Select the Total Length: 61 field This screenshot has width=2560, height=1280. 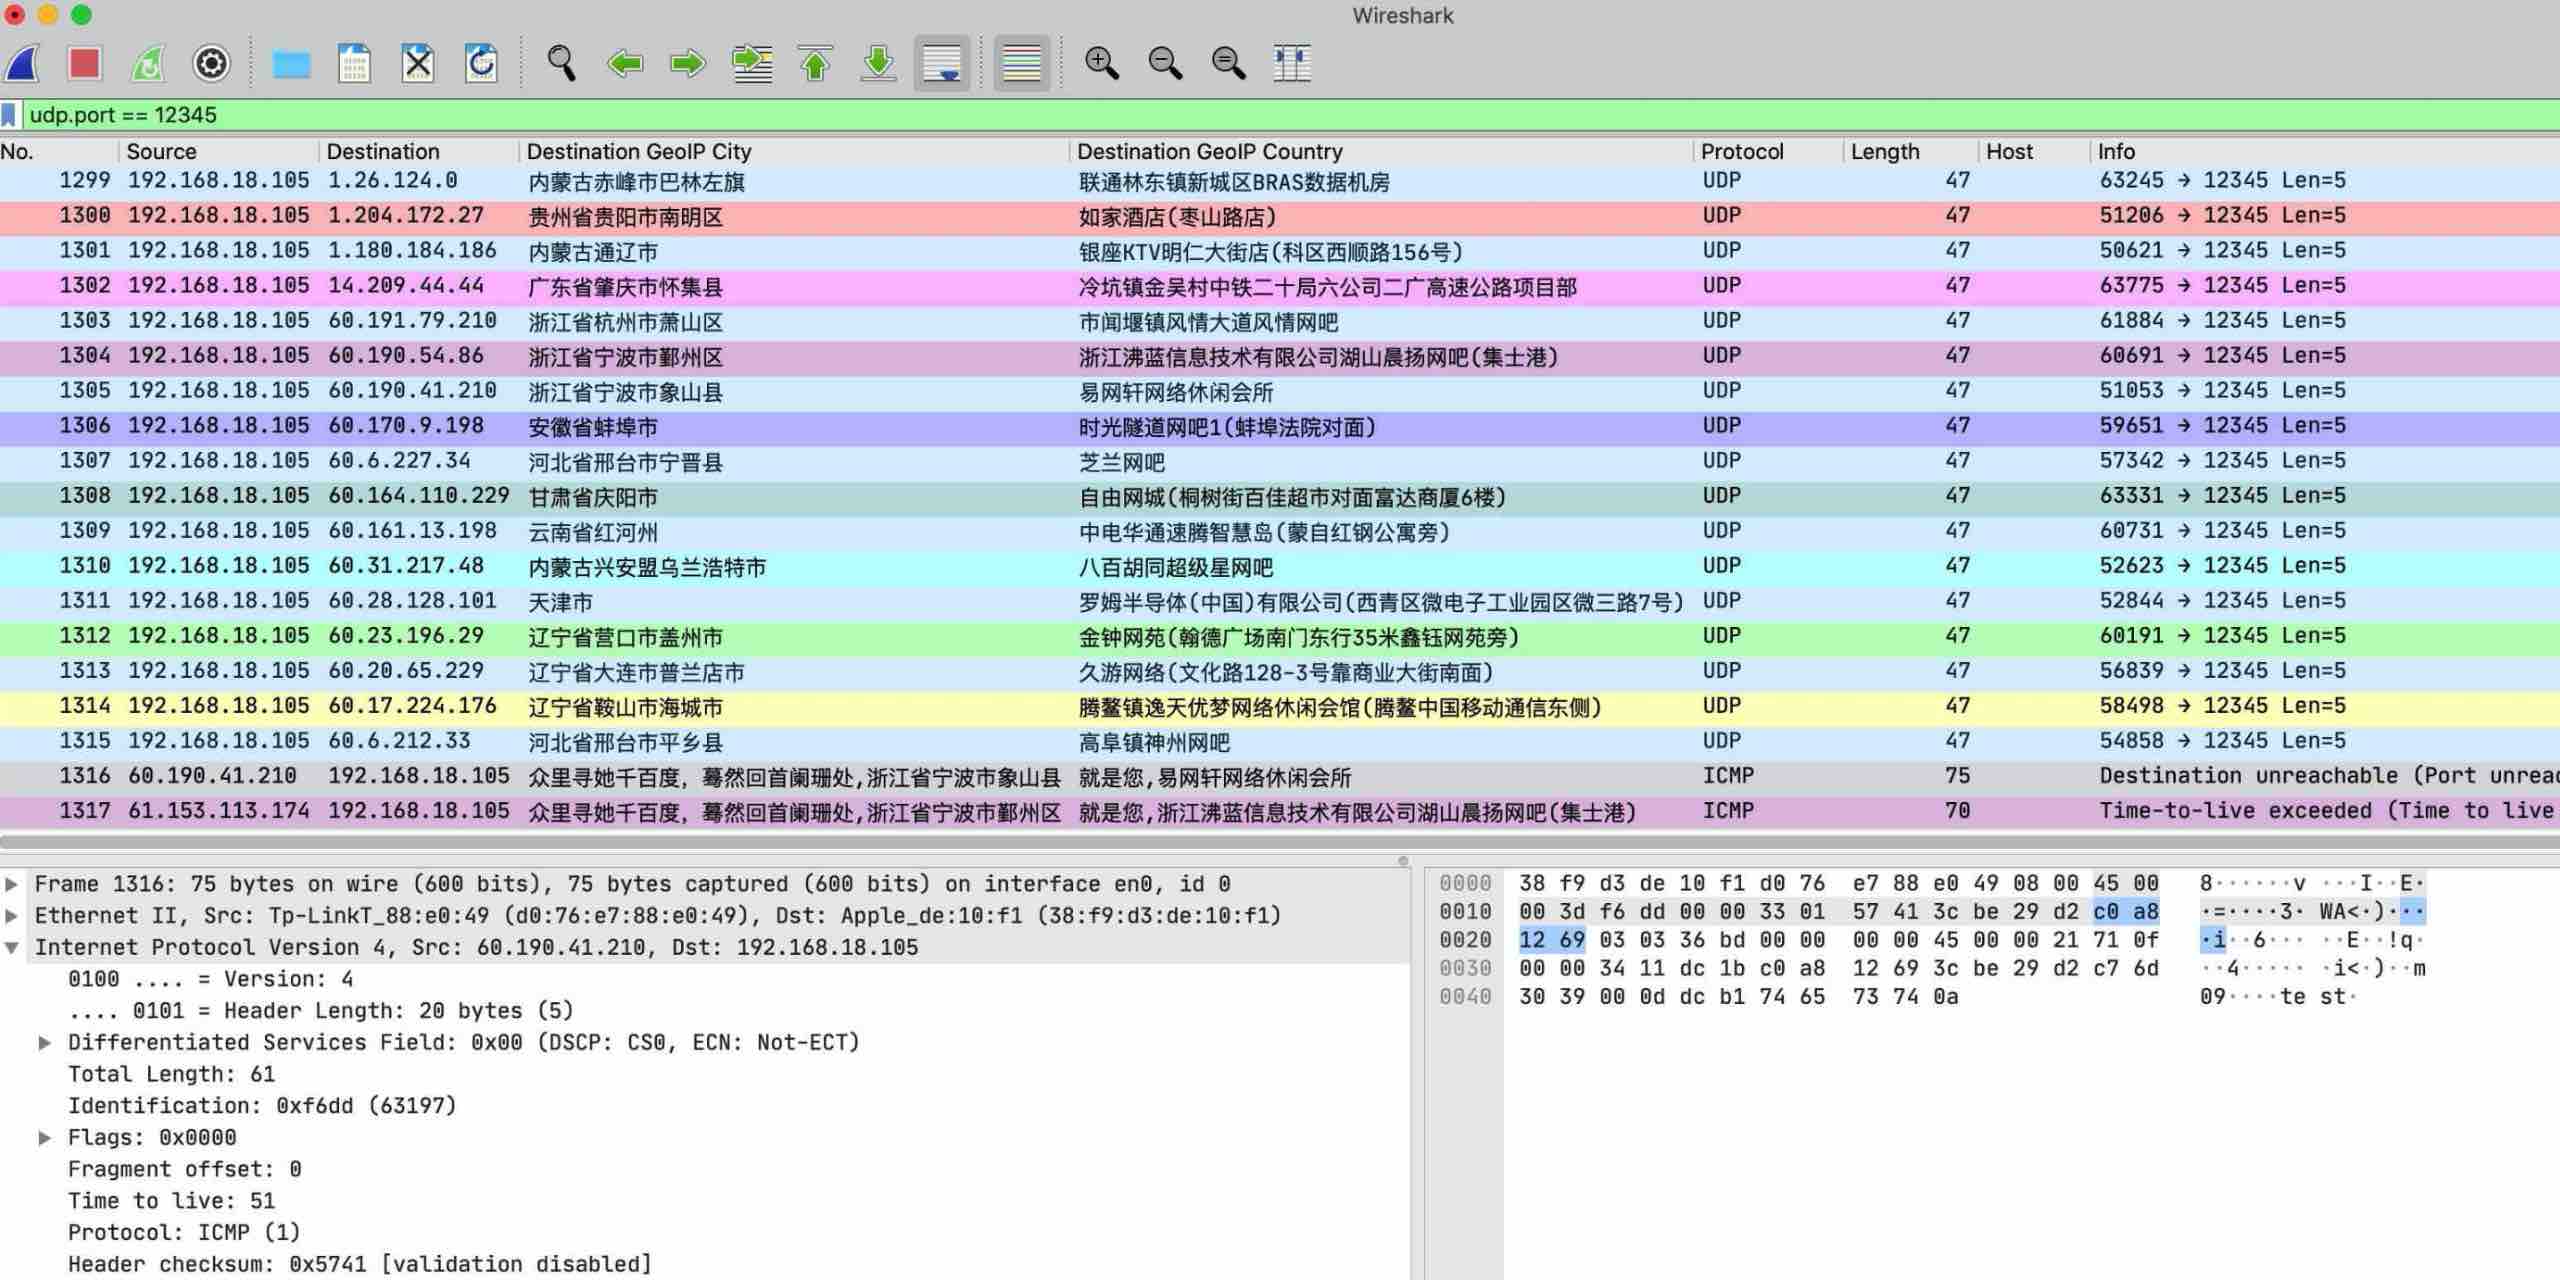(171, 1074)
